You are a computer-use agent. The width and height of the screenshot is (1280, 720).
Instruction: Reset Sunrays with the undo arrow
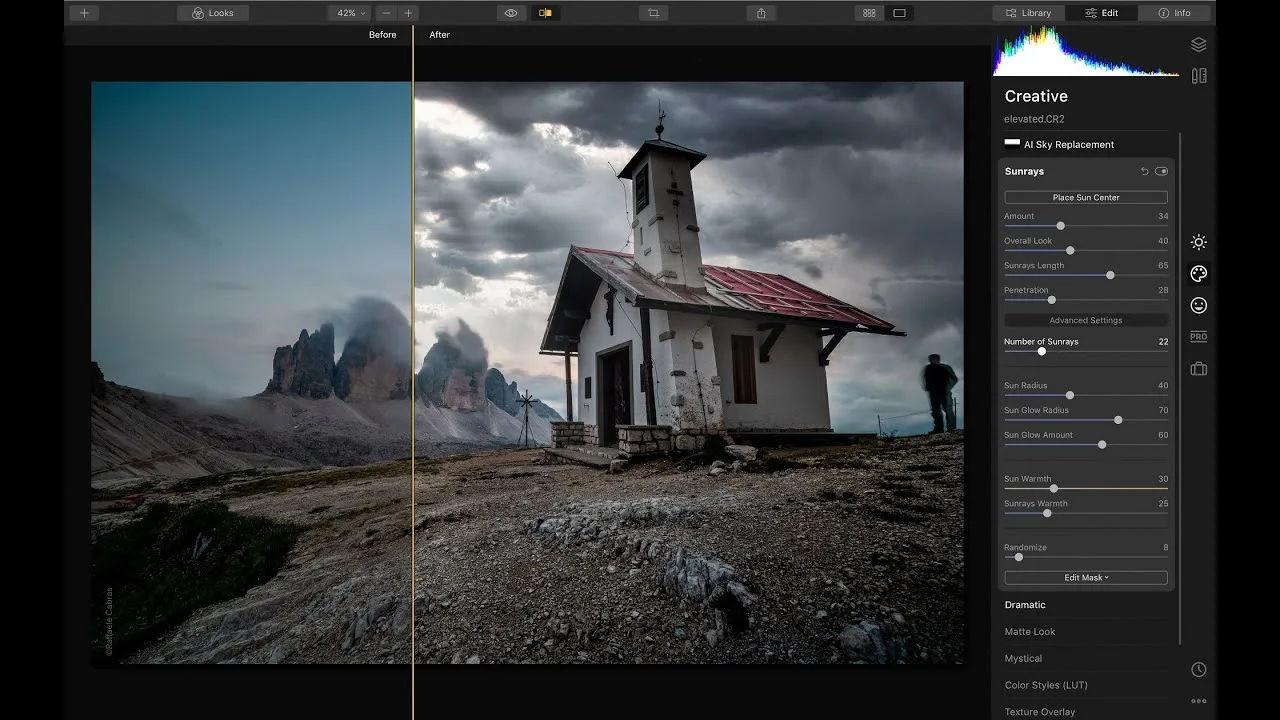pos(1145,171)
